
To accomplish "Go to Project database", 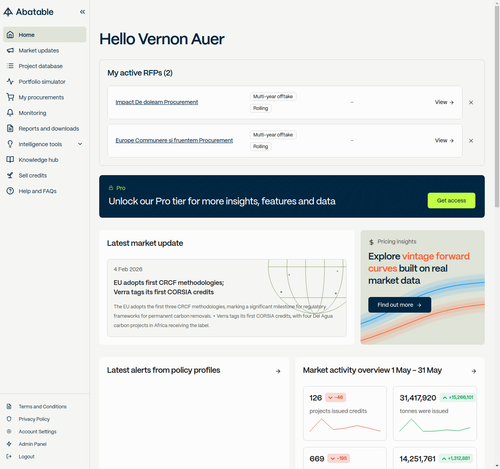I will (x=45, y=66).
